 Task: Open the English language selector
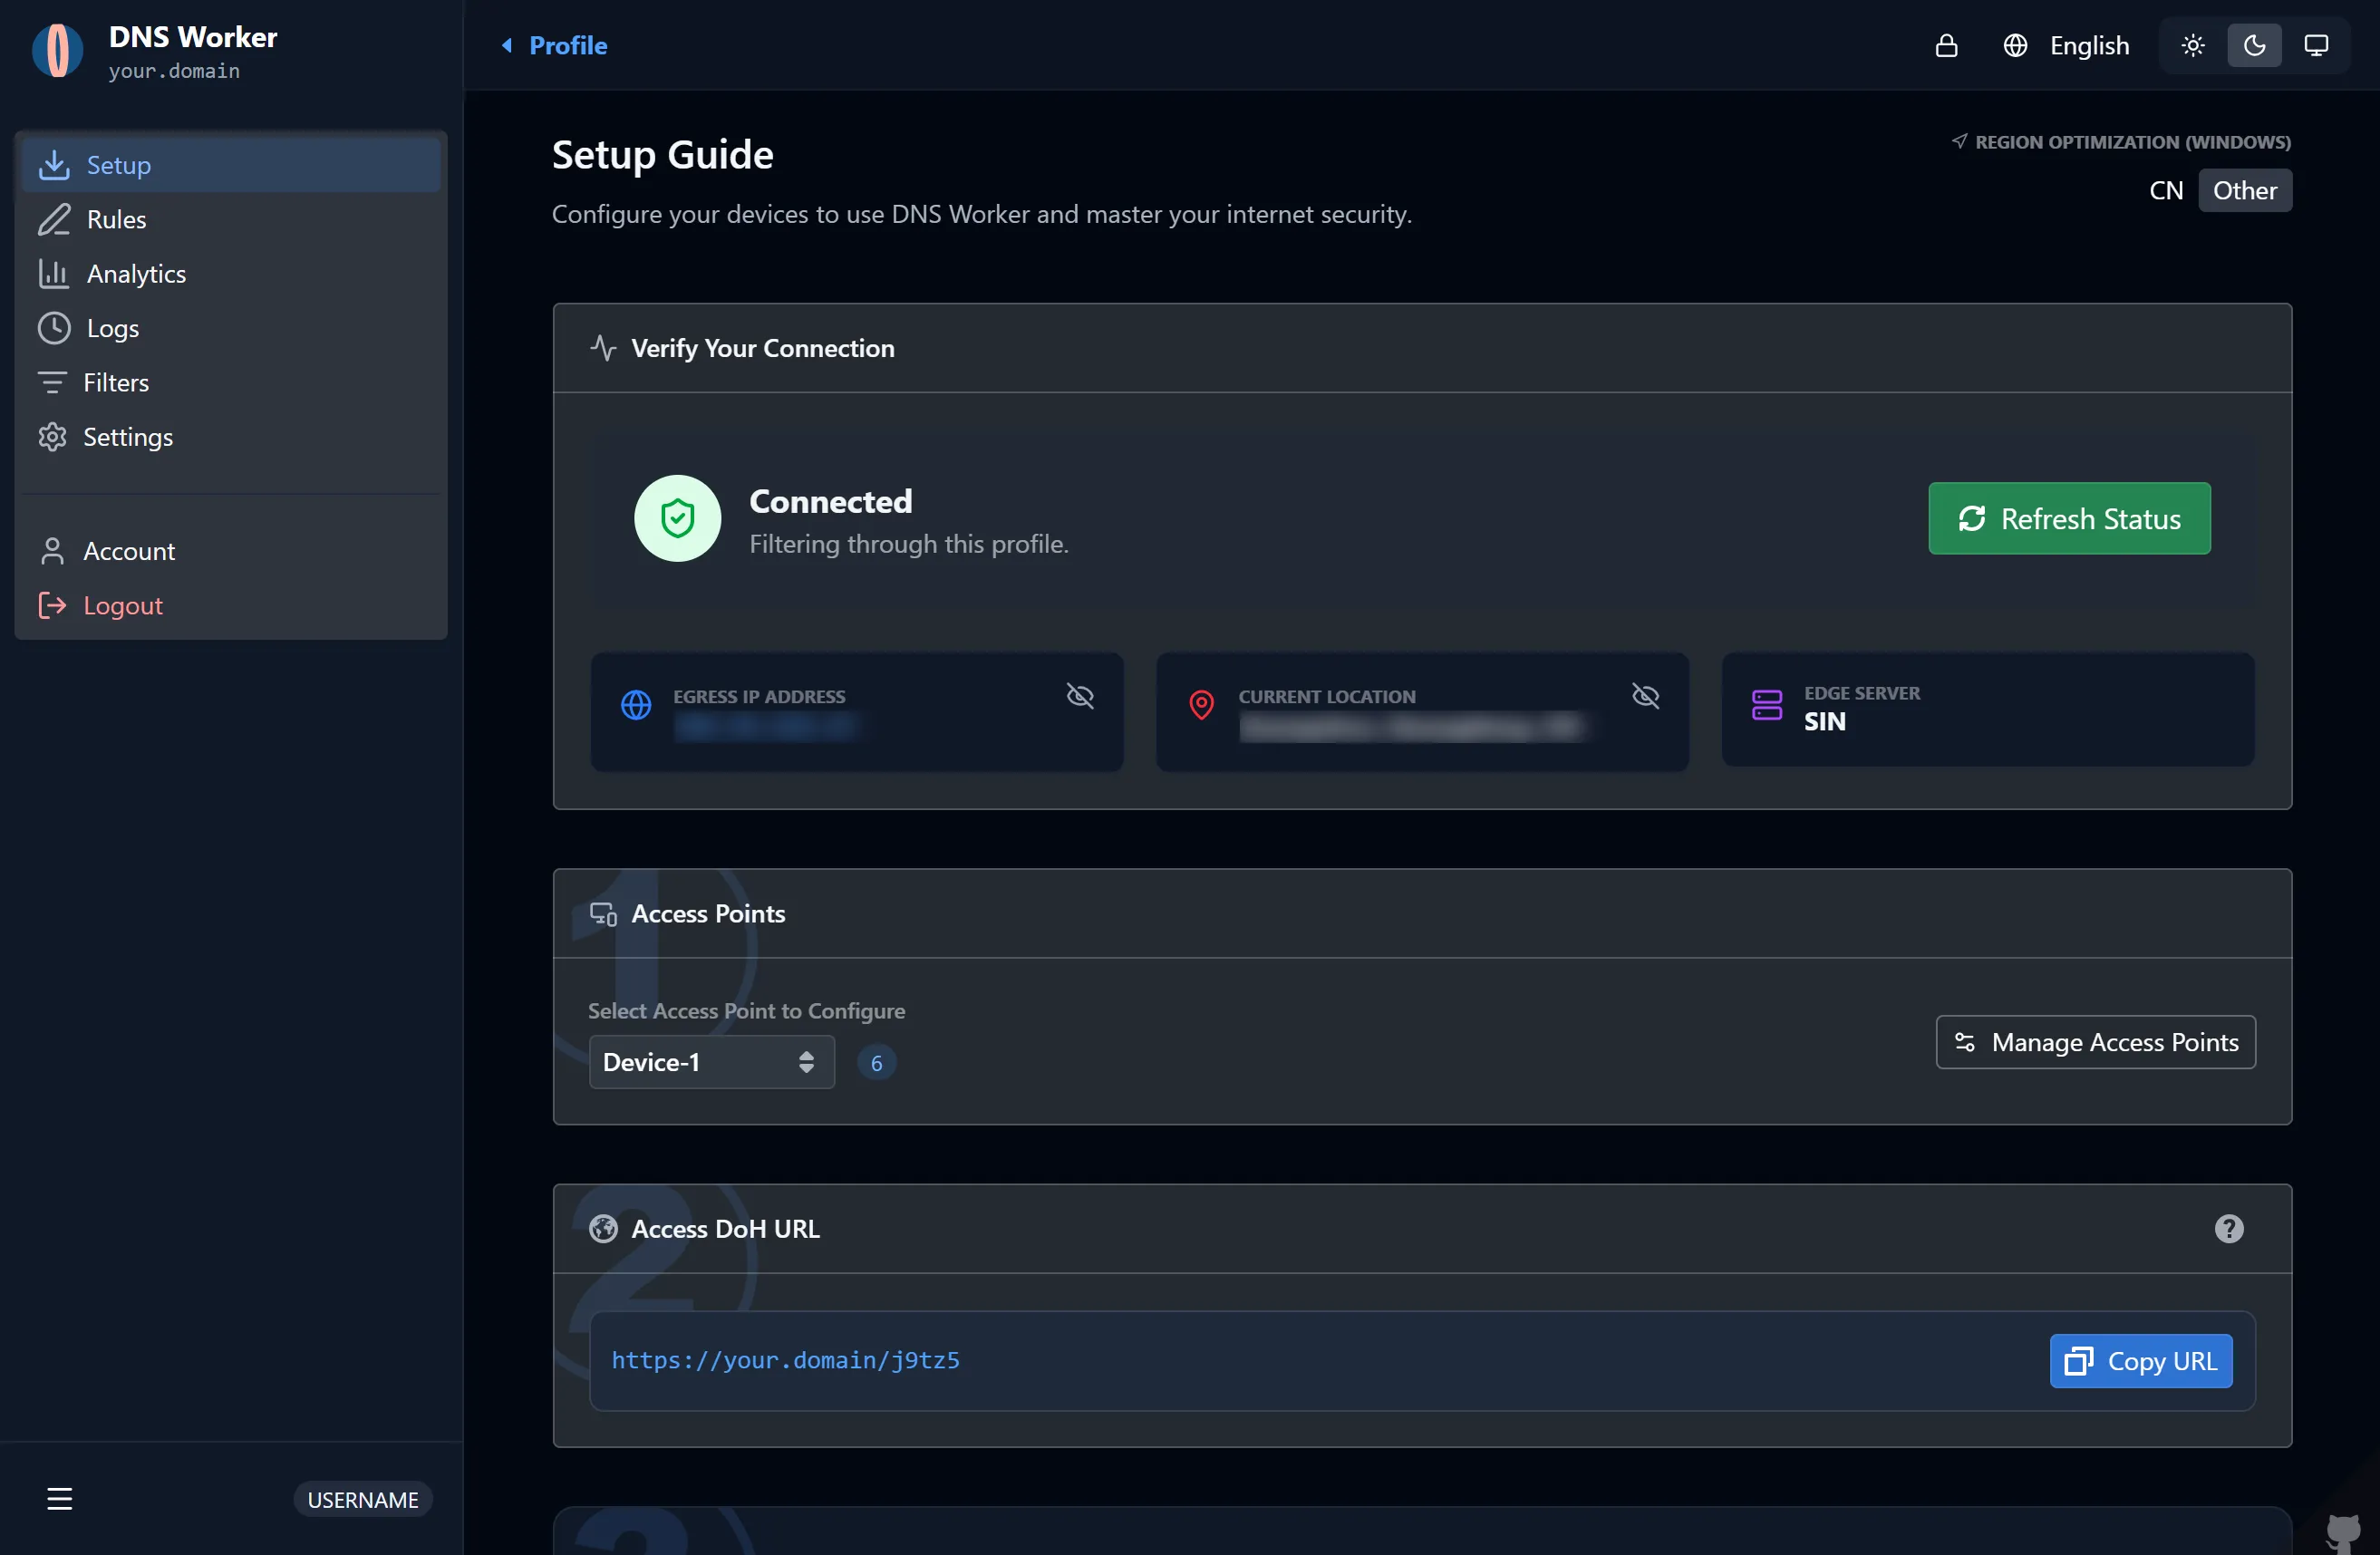pos(2066,45)
